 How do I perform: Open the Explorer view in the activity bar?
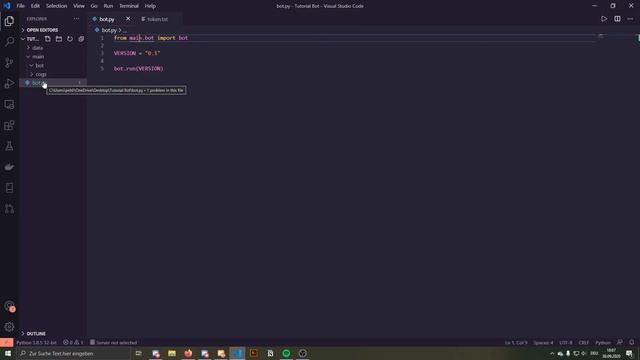9,21
